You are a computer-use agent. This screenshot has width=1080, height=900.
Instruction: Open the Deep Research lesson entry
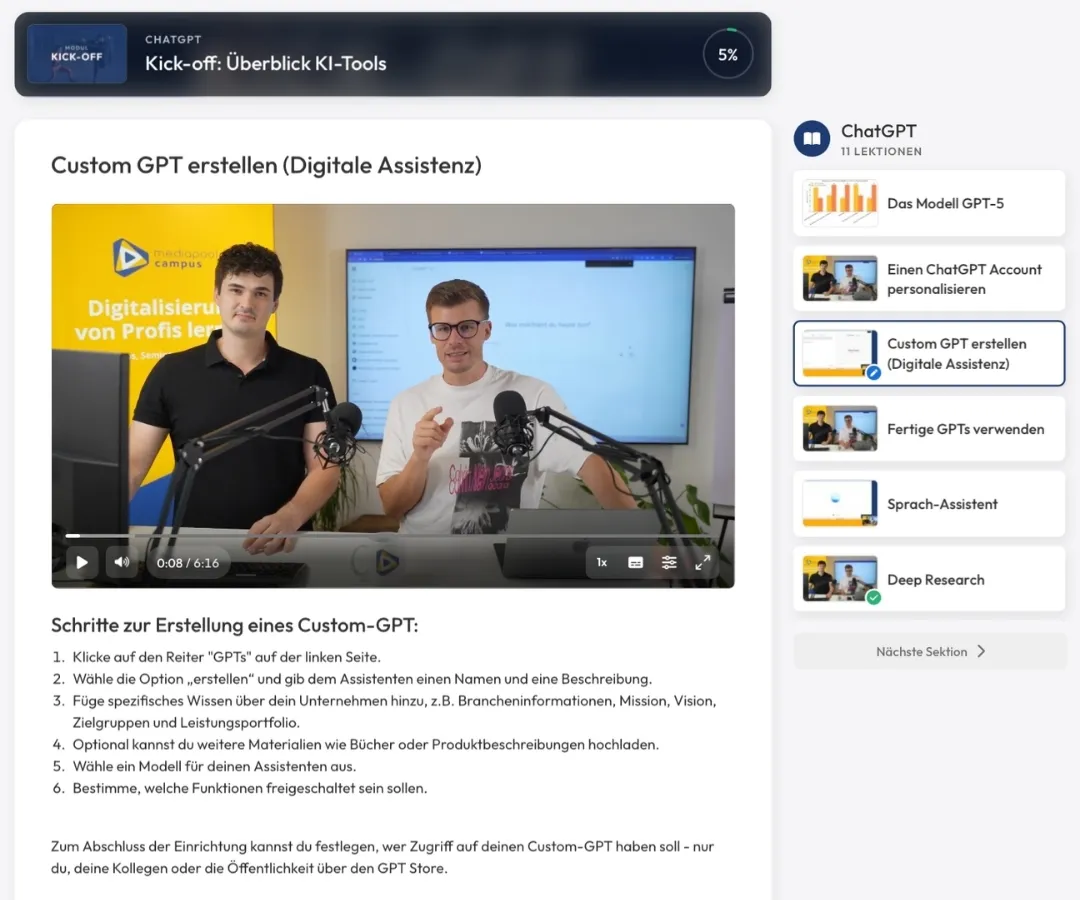pyautogui.click(x=928, y=579)
